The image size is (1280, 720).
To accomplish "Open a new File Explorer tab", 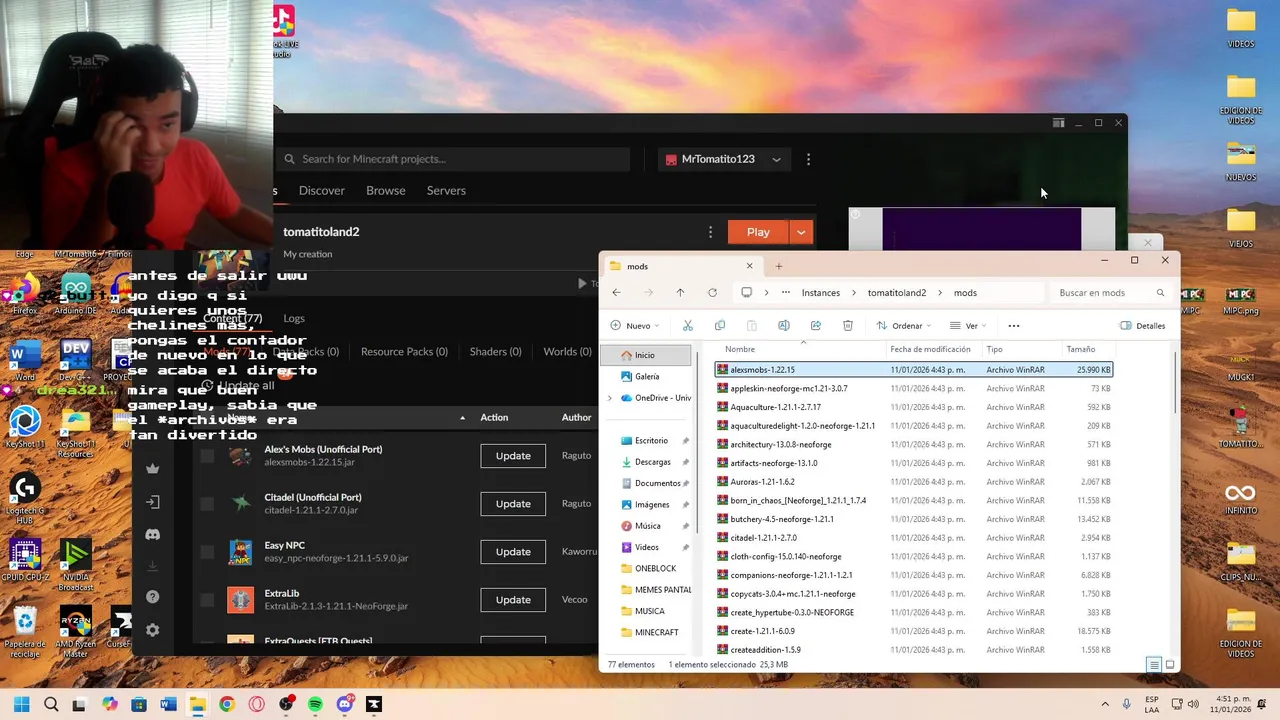I will pyautogui.click(x=778, y=266).
